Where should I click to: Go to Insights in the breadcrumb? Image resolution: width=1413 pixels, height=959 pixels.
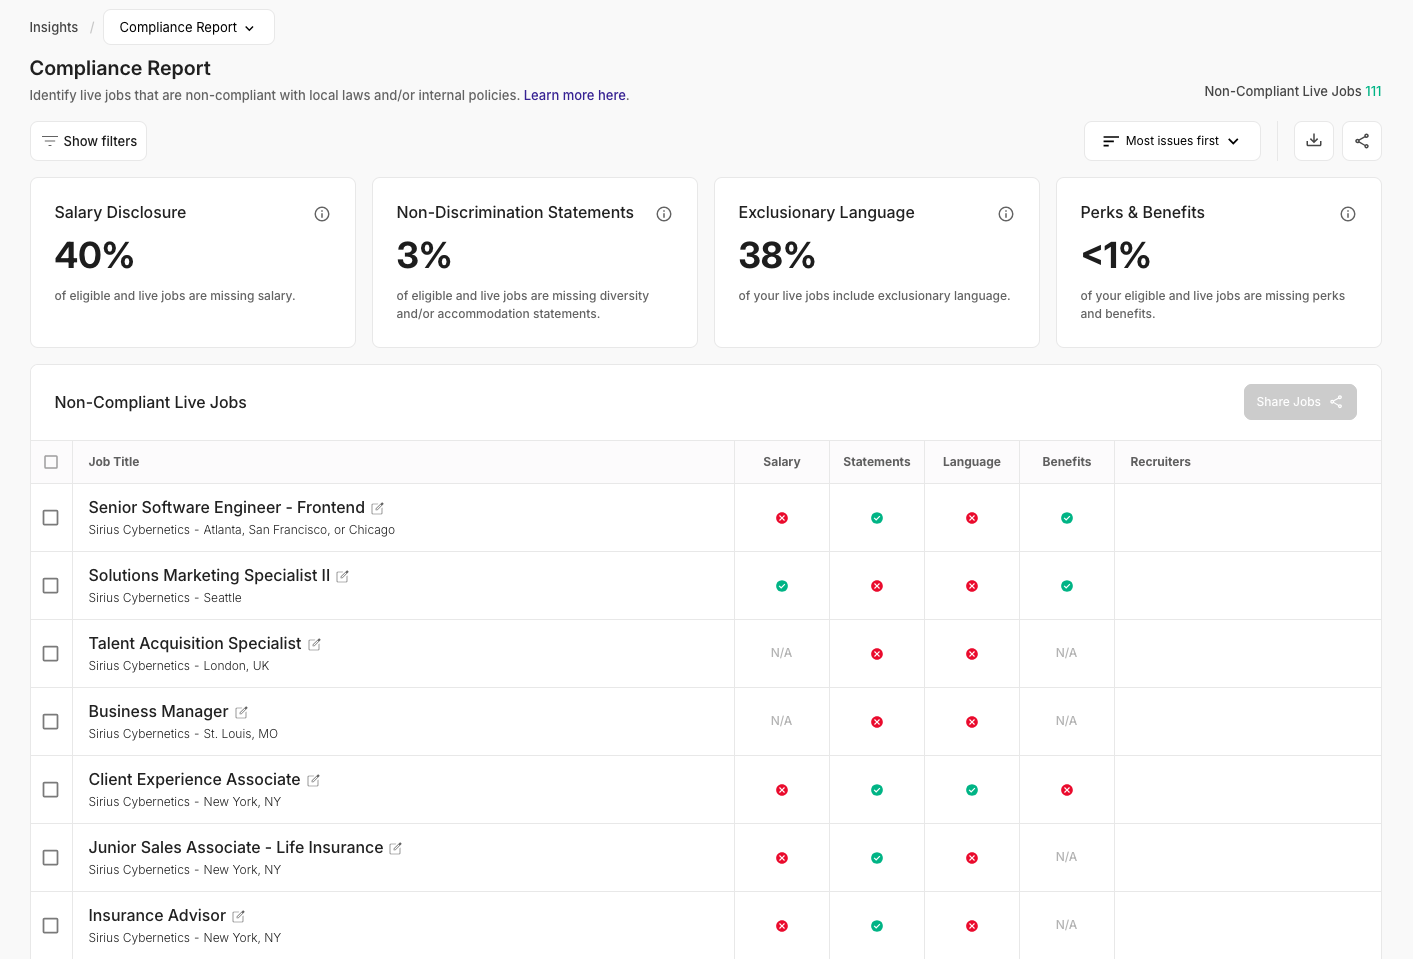point(54,28)
